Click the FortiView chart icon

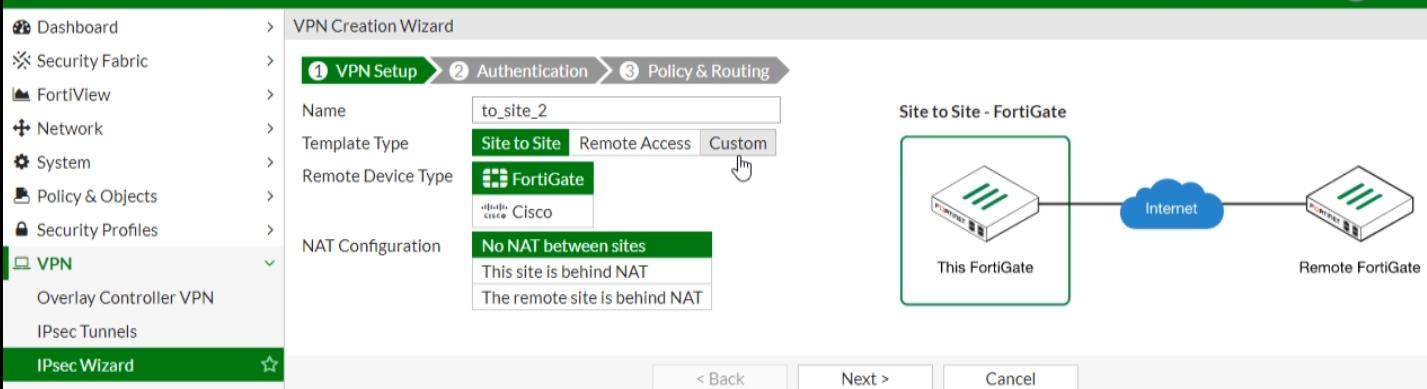pos(21,95)
